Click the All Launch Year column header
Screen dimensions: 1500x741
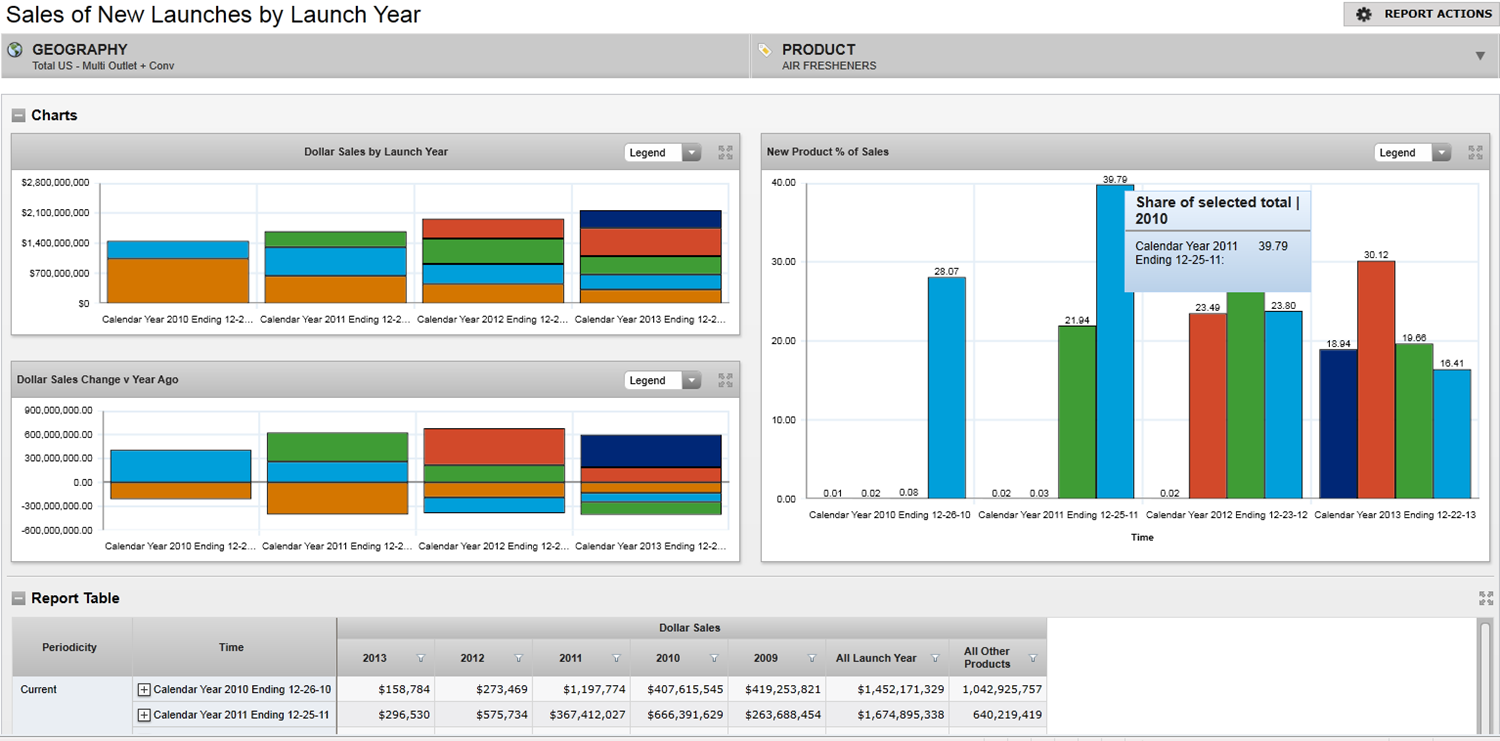click(876, 658)
